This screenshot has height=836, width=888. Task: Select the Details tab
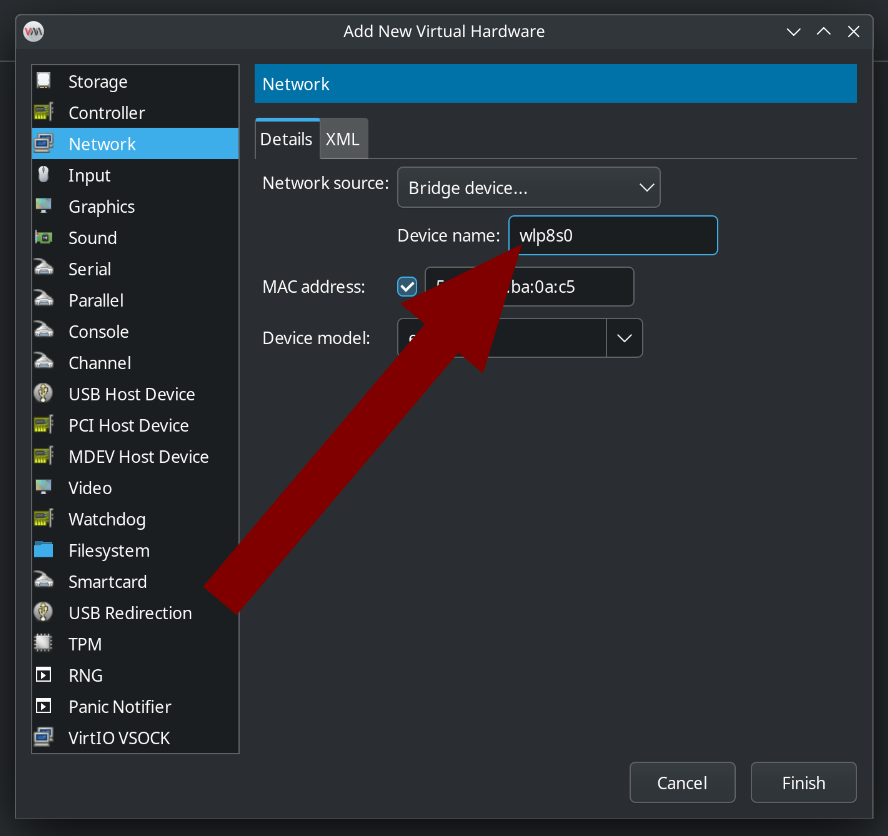coord(287,139)
